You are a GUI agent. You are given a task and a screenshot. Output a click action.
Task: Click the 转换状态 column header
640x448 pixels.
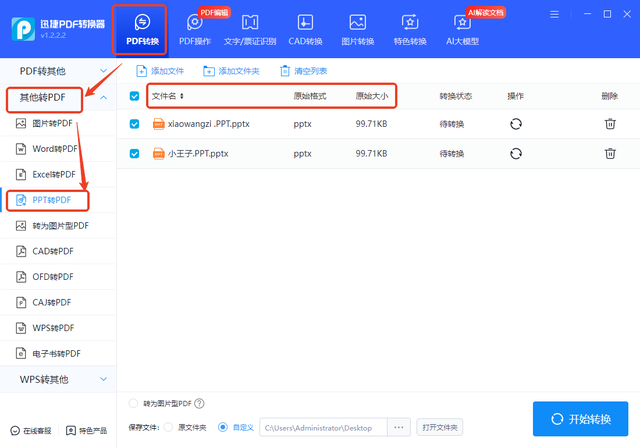(456, 96)
